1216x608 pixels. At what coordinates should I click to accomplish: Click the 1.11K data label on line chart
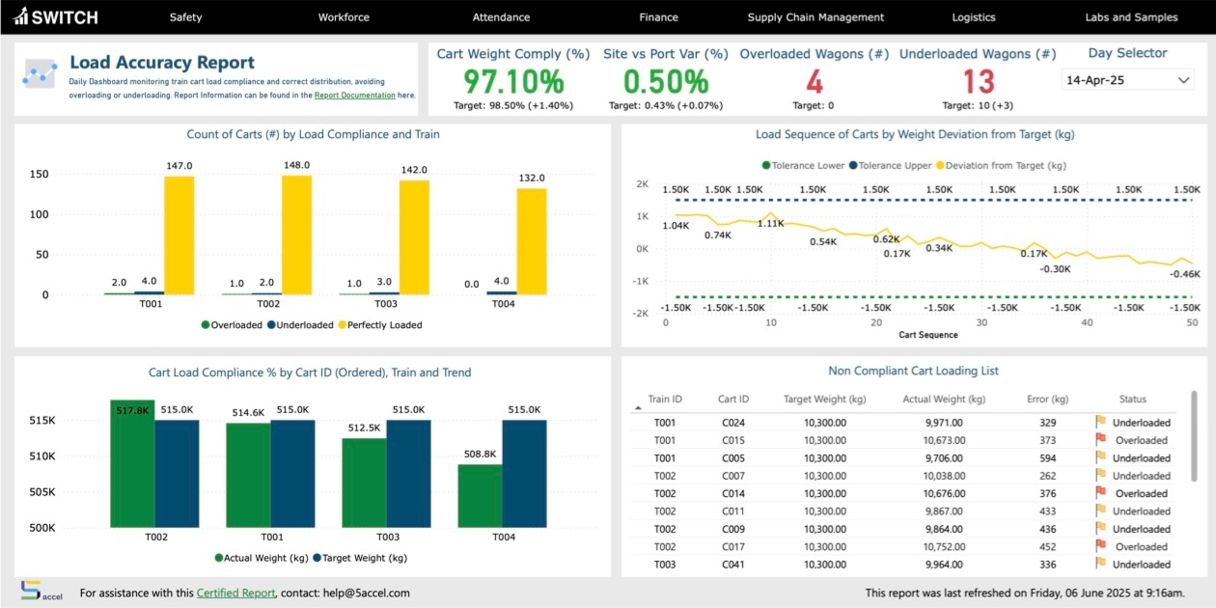point(770,224)
